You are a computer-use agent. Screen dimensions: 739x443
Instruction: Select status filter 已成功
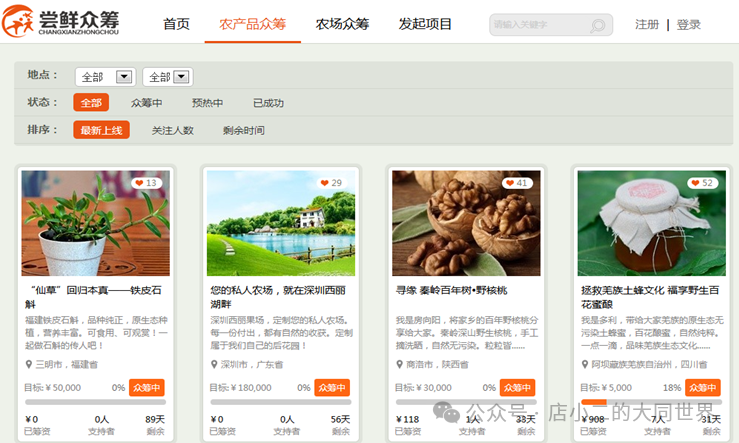(x=268, y=103)
